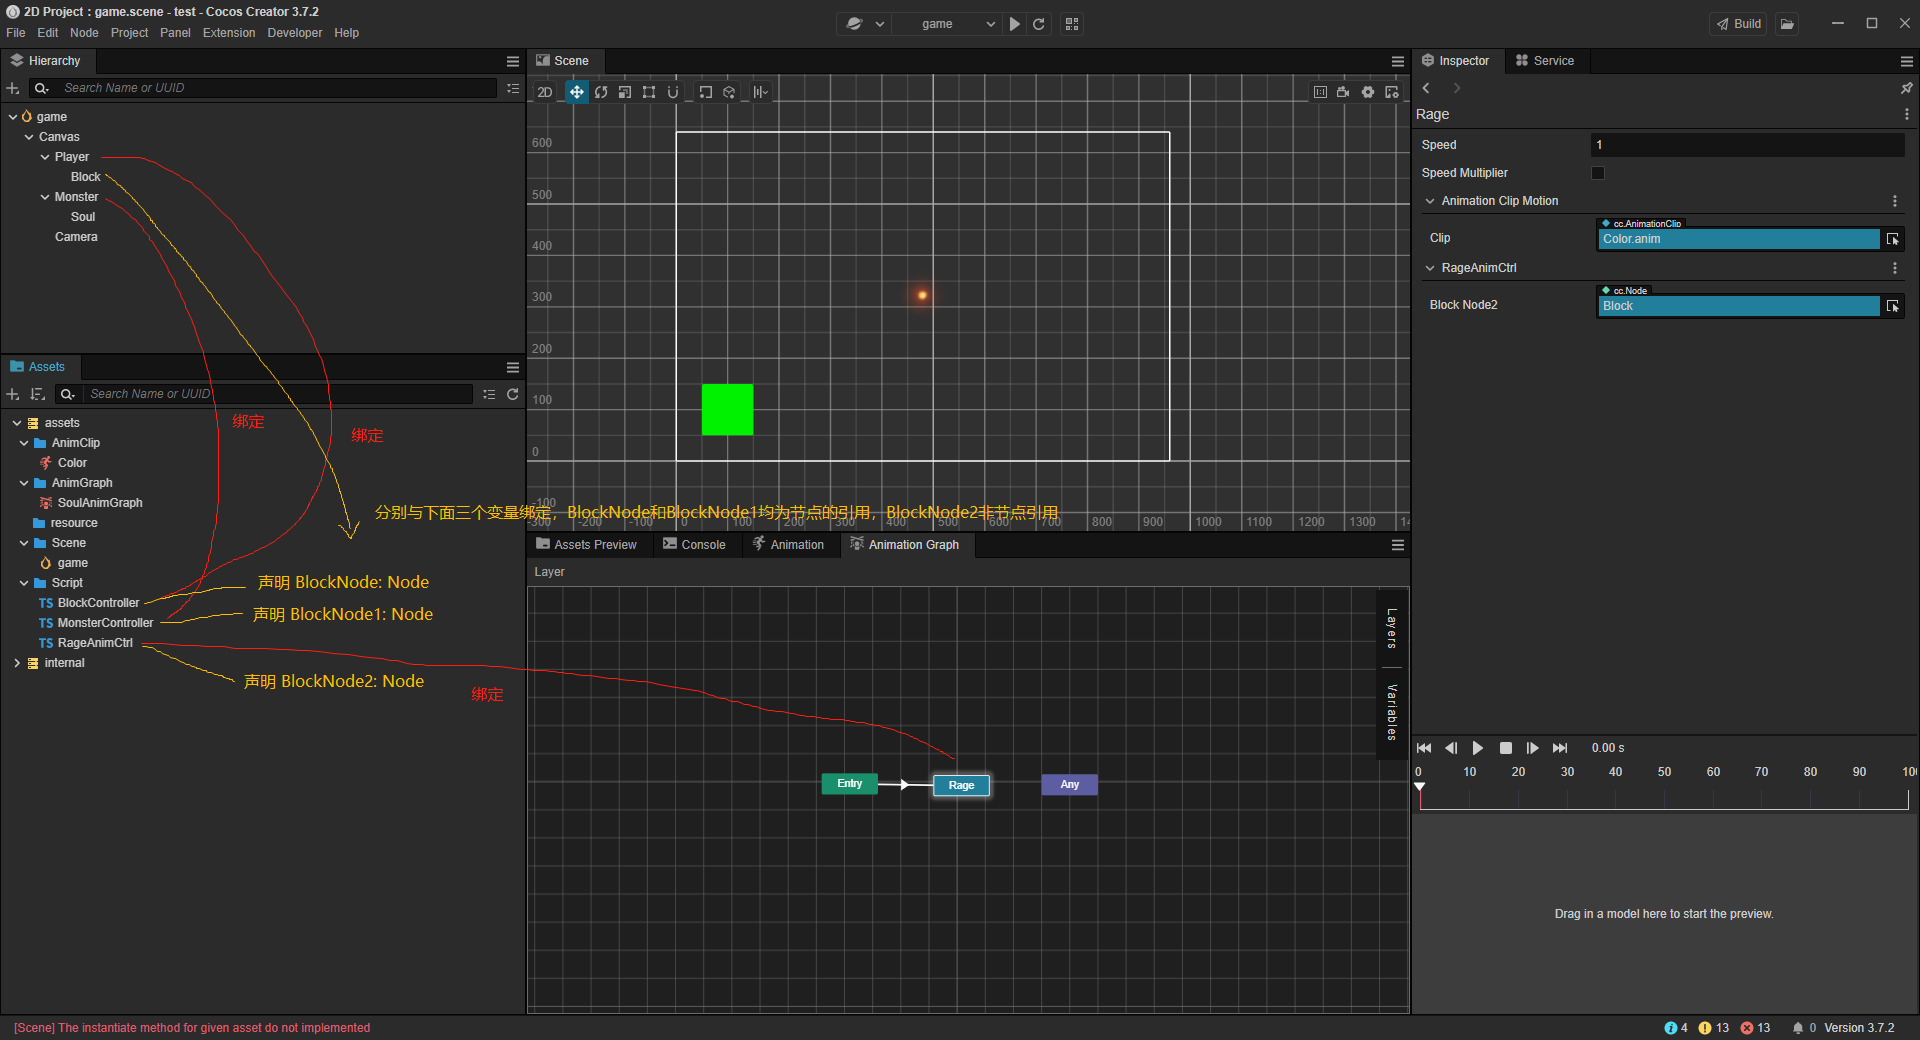Click the Scene resolution guide icon

point(1320,92)
